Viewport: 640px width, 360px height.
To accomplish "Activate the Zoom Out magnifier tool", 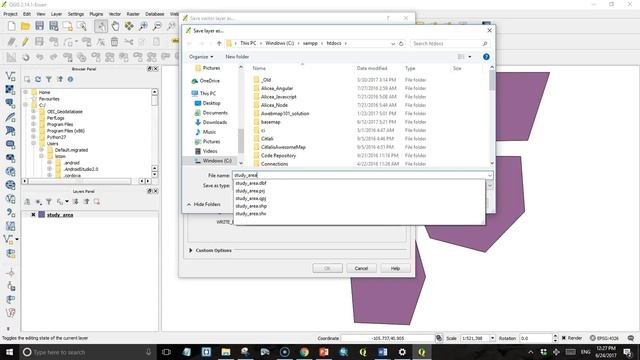I will [x=157, y=27].
